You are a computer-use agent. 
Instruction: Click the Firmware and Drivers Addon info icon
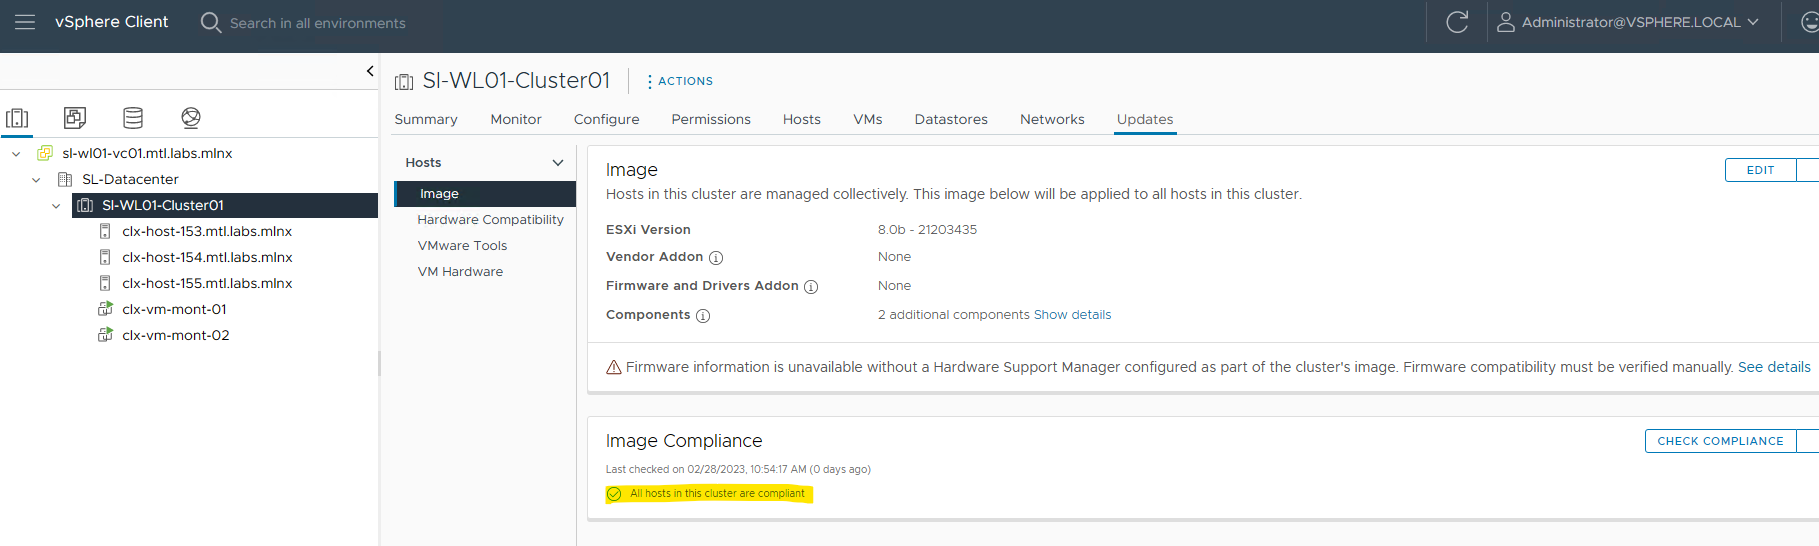point(811,287)
